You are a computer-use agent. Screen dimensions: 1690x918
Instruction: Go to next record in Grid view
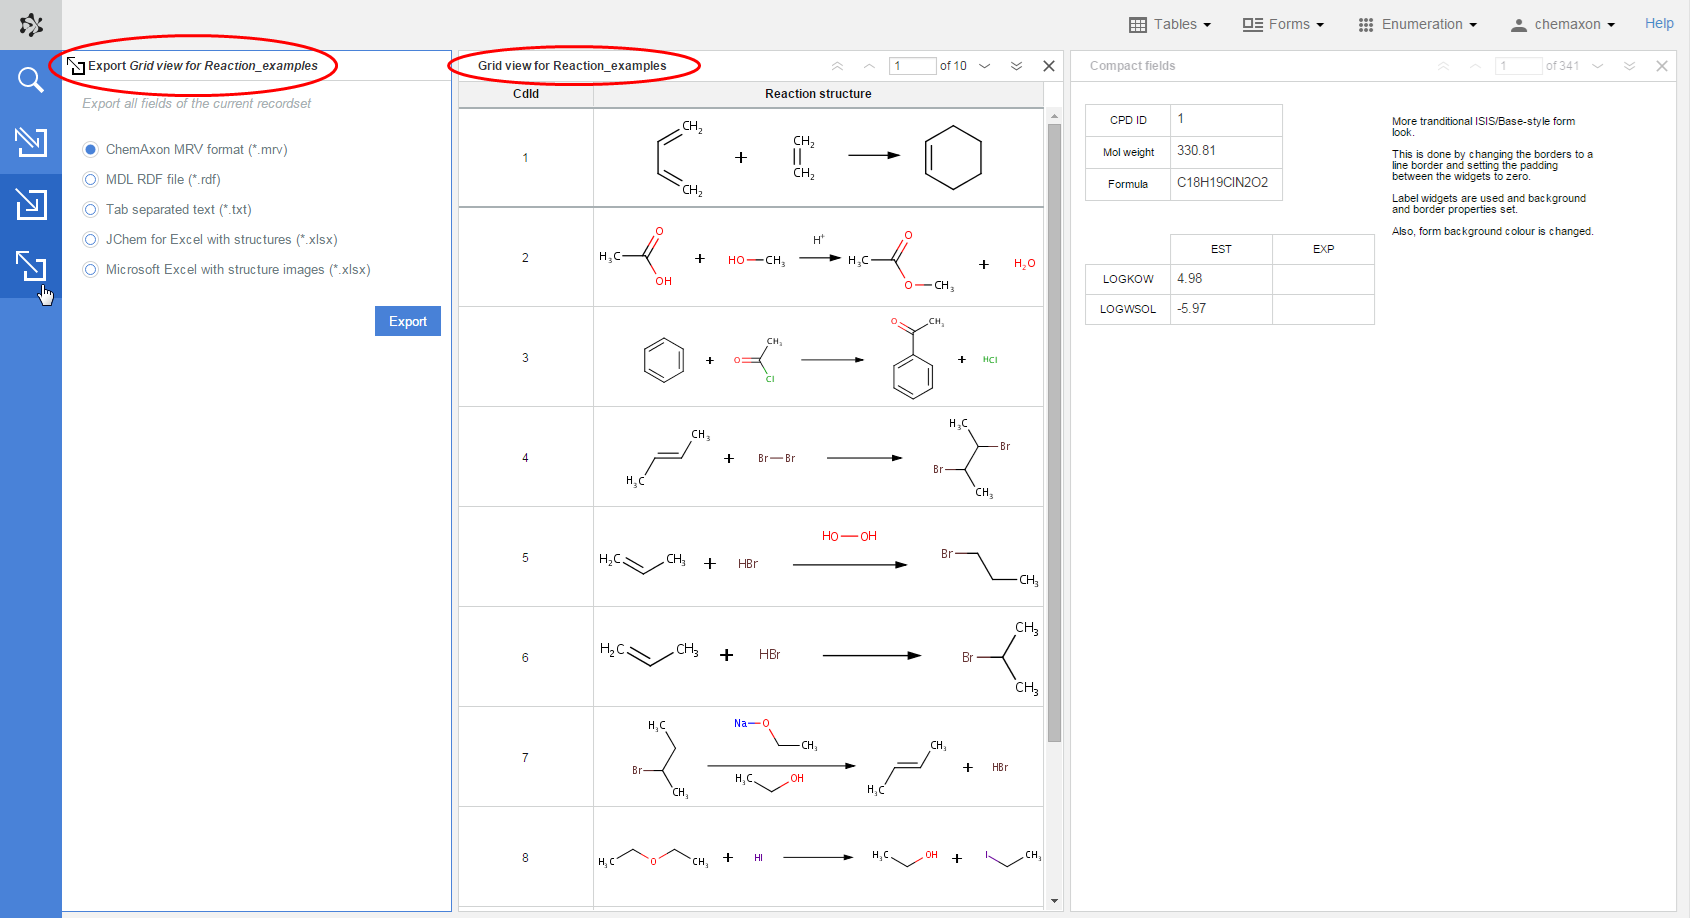pyautogui.click(x=985, y=66)
